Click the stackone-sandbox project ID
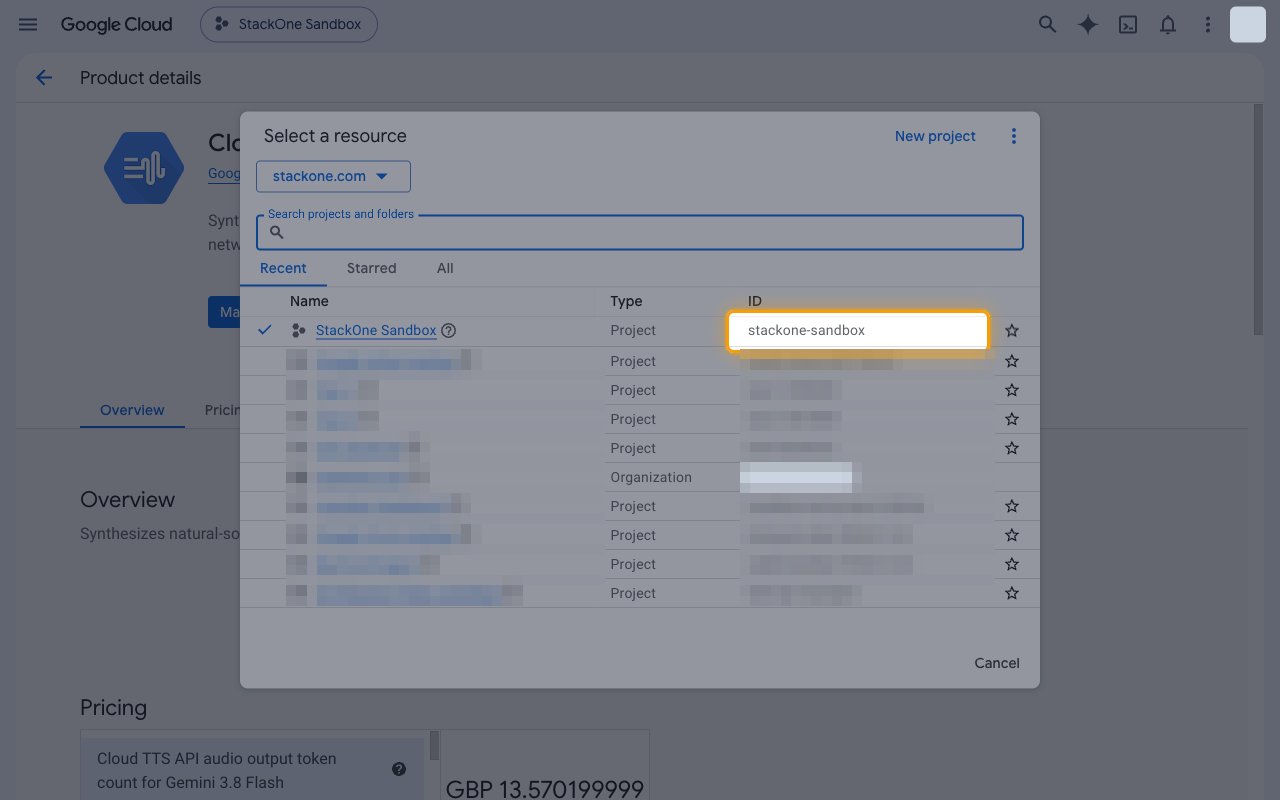The height and width of the screenshot is (800, 1280). click(x=806, y=330)
